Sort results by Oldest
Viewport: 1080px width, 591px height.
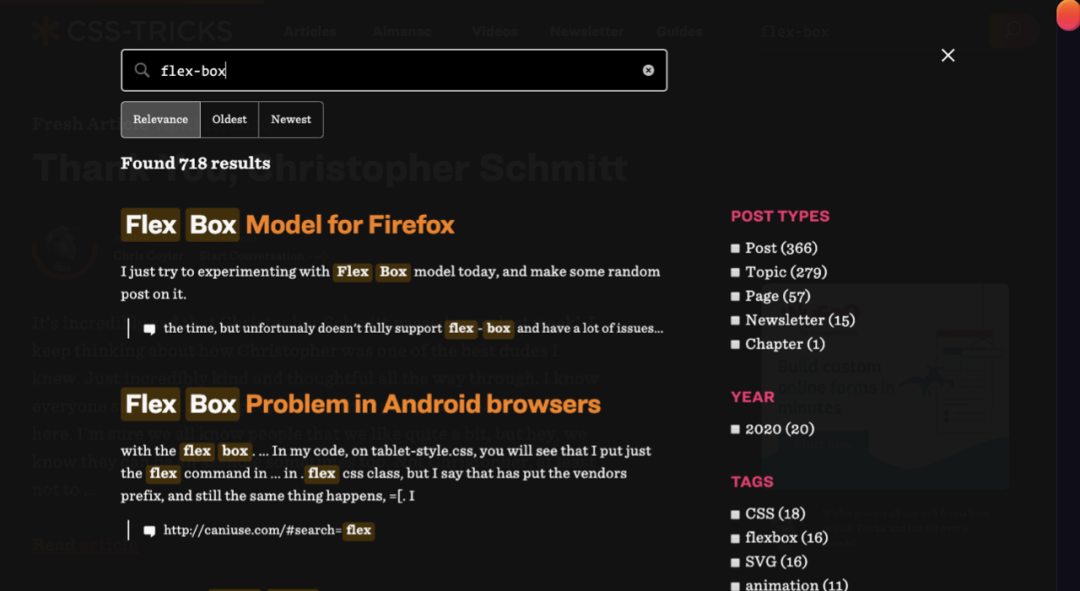(229, 120)
